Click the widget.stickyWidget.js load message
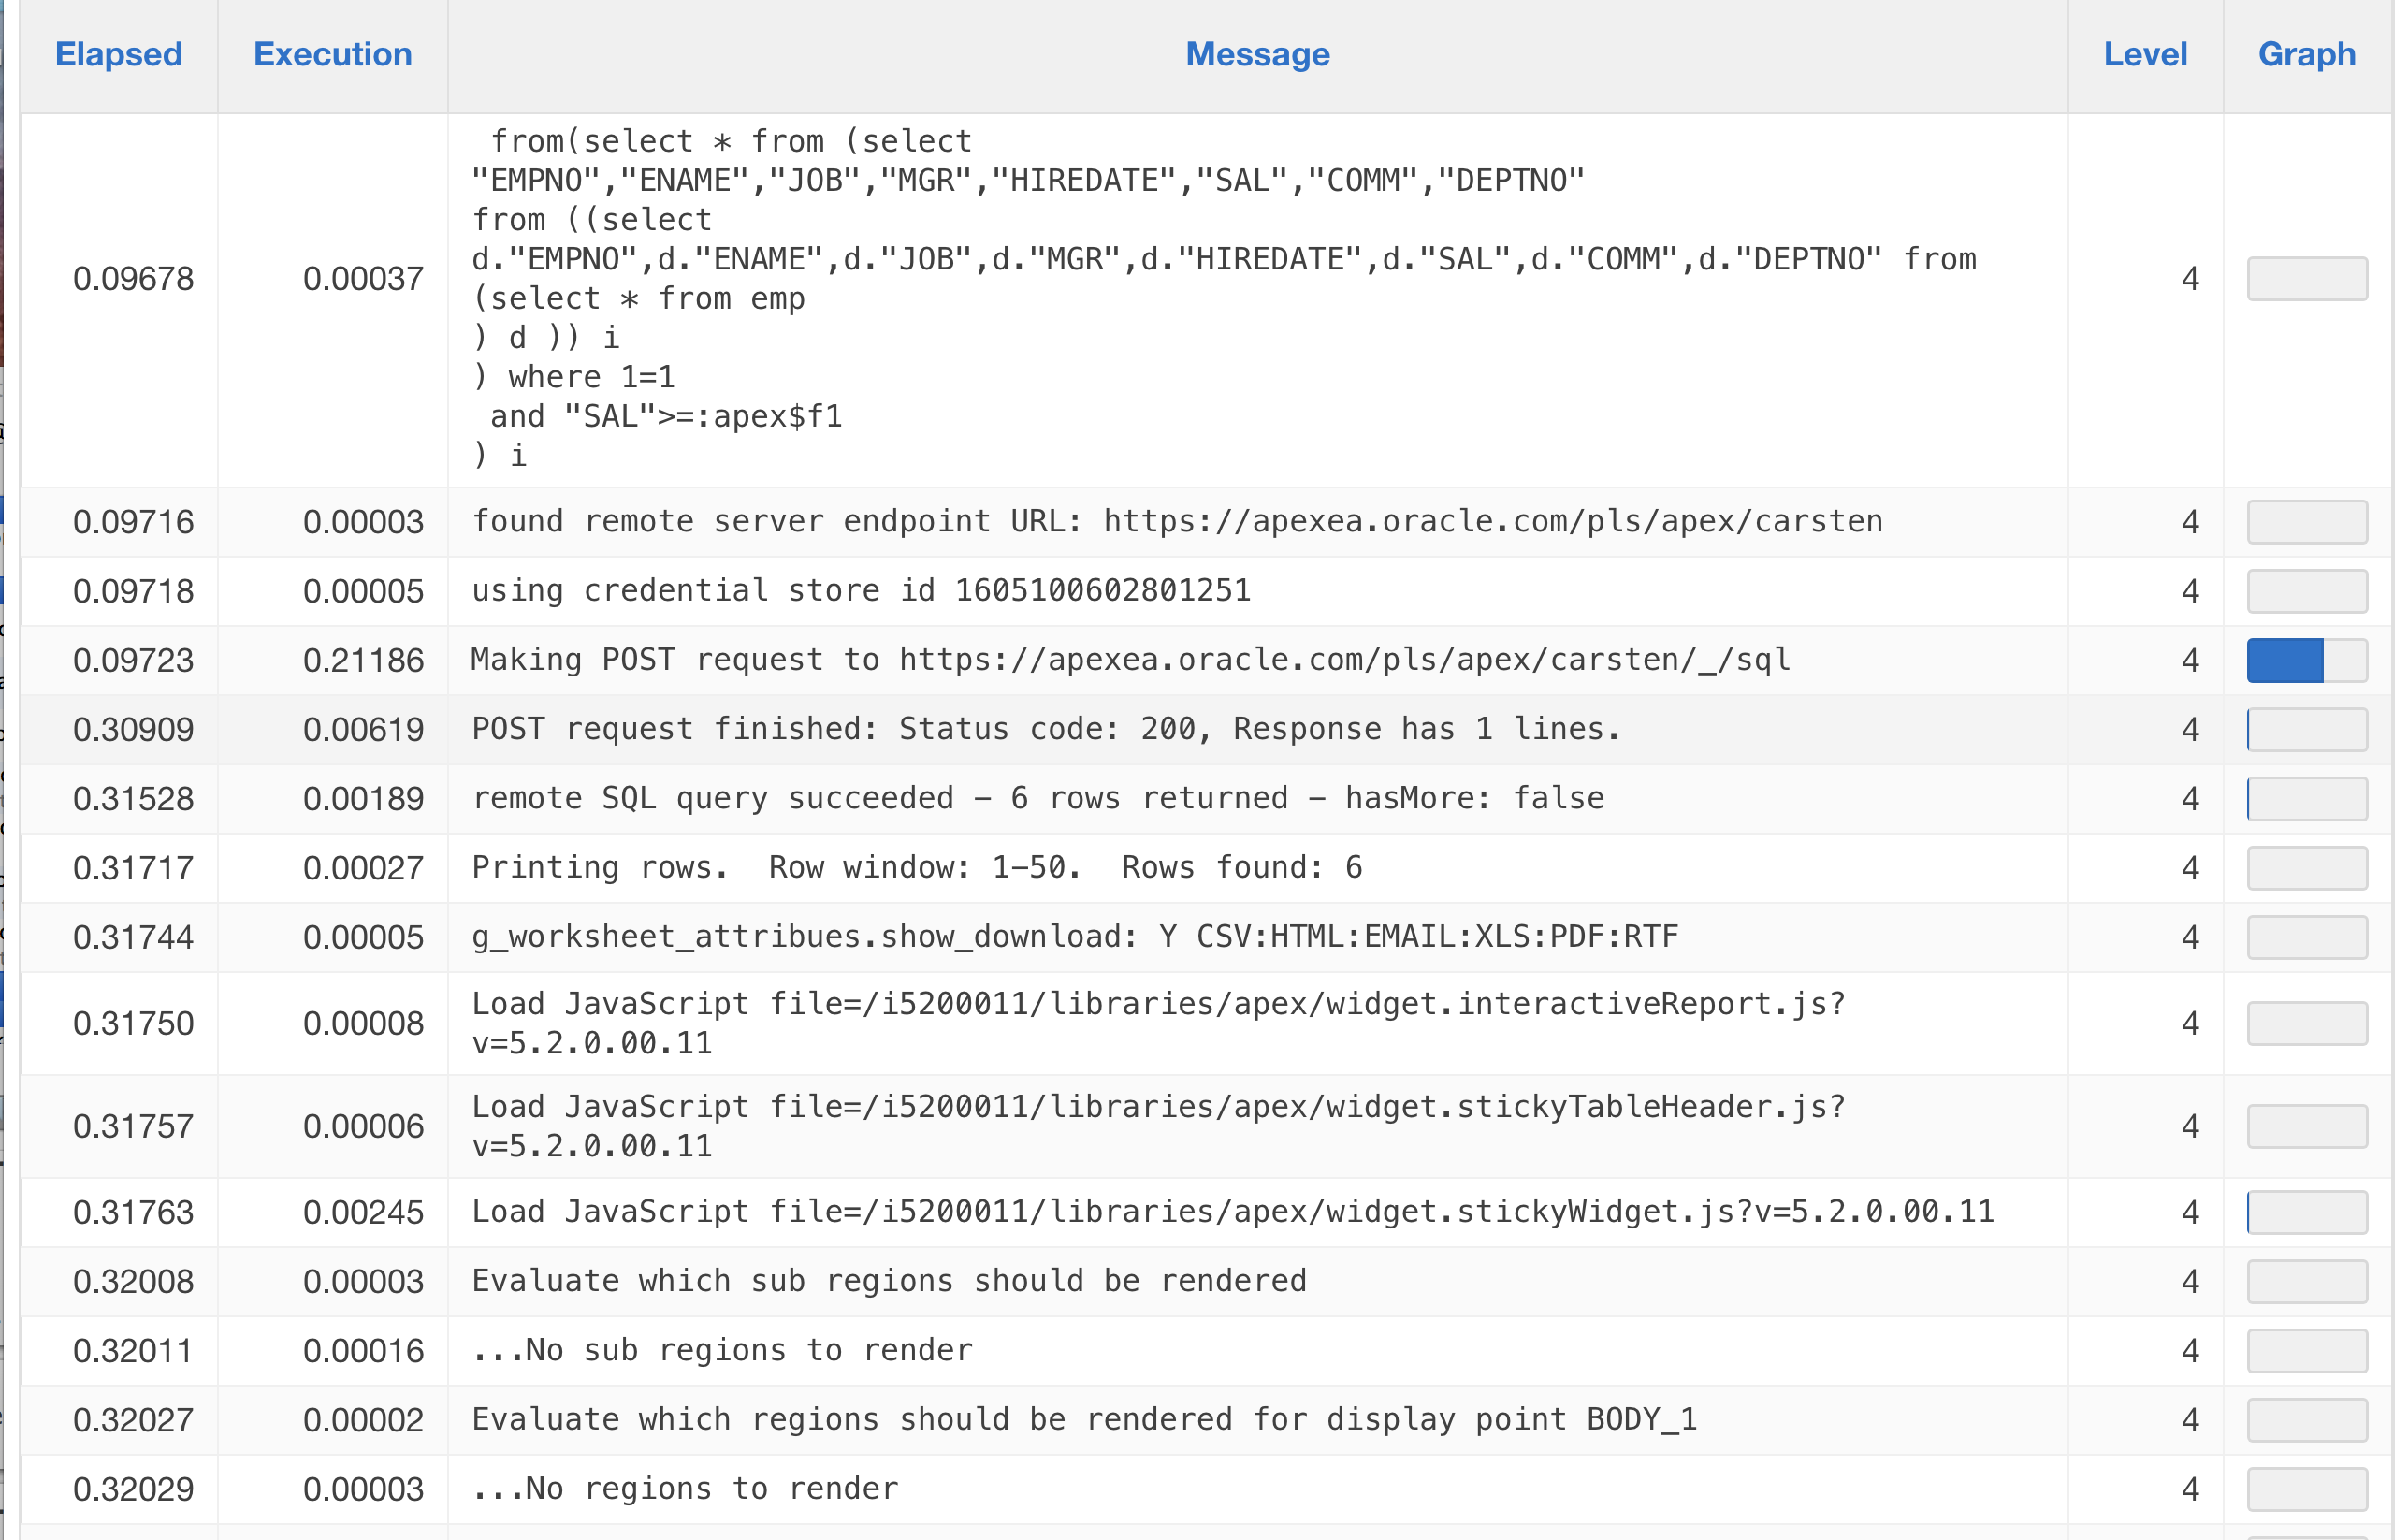Image resolution: width=2408 pixels, height=1540 pixels. tap(1233, 1212)
